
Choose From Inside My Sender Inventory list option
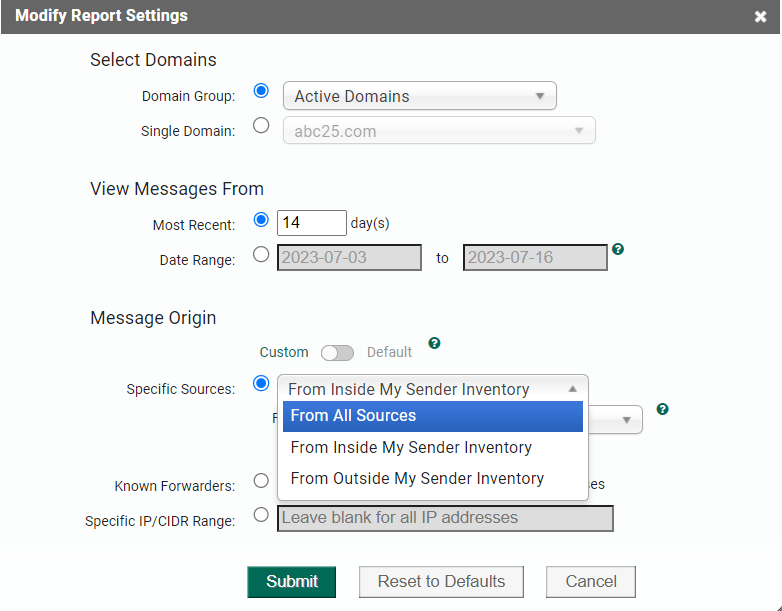point(432,447)
